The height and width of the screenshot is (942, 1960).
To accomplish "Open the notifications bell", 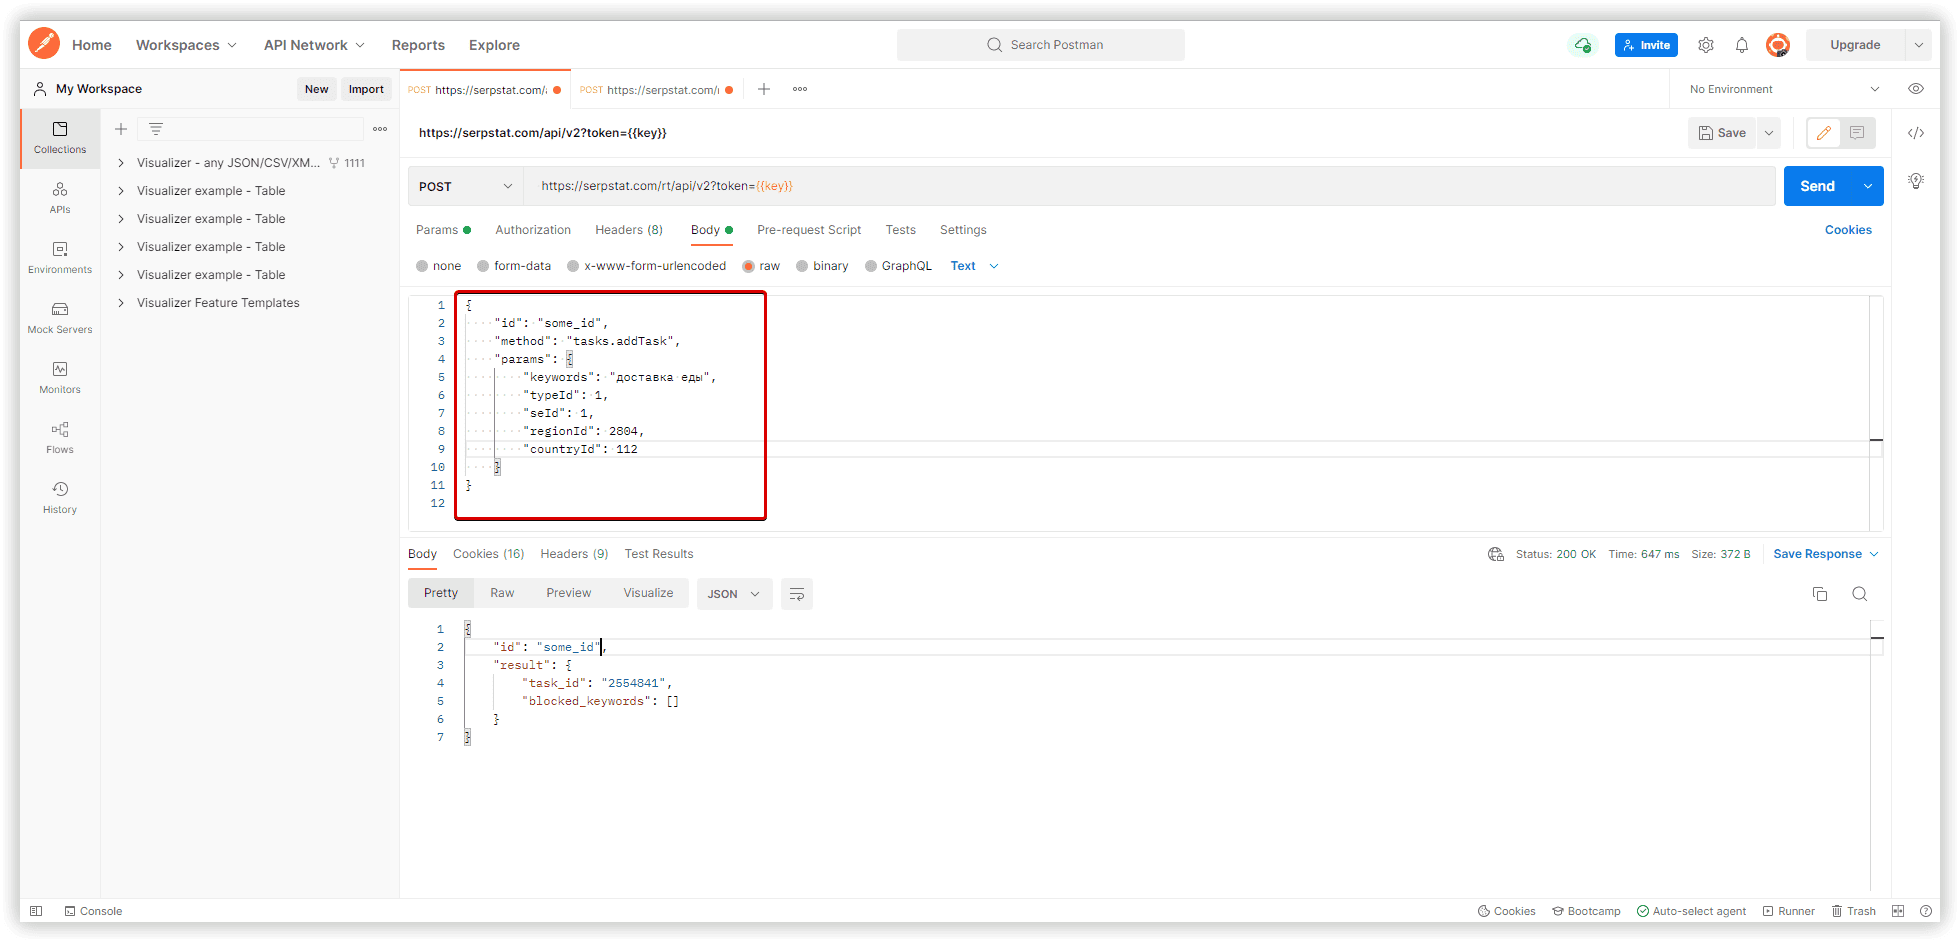I will click(x=1742, y=45).
